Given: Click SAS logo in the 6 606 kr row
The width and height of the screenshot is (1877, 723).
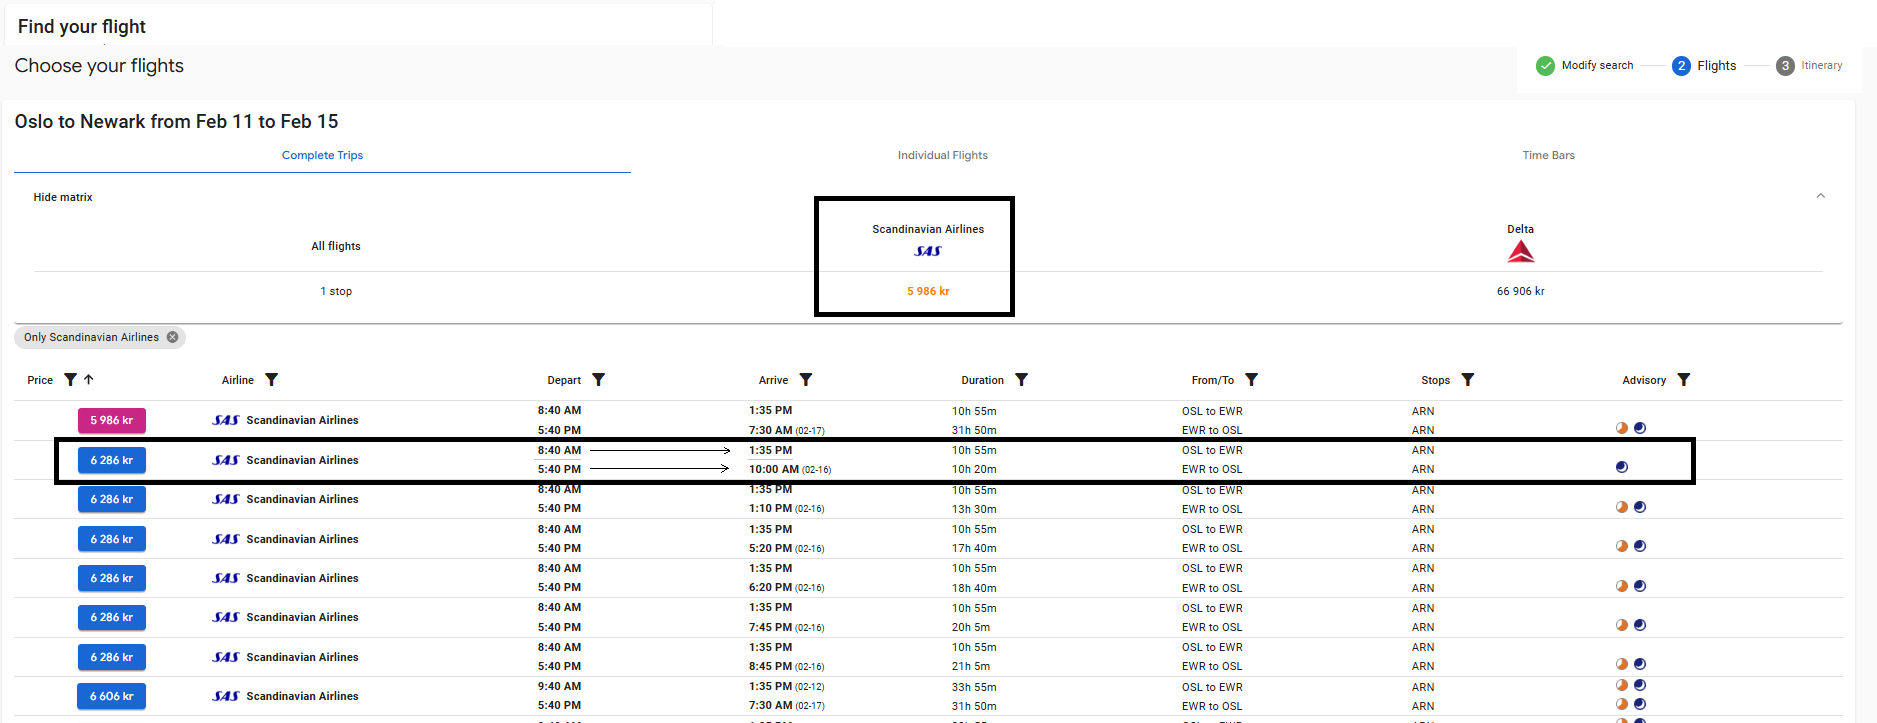Looking at the screenshot, I should pos(226,696).
